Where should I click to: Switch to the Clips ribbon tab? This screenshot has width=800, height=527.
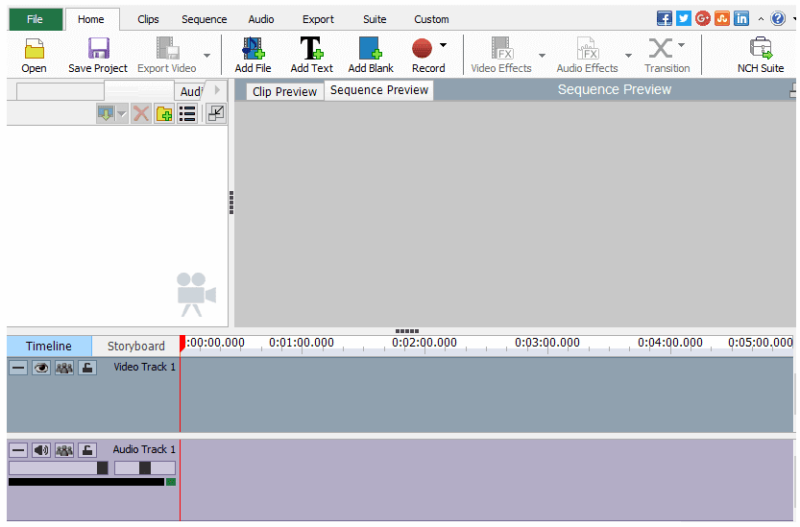[x=148, y=19]
